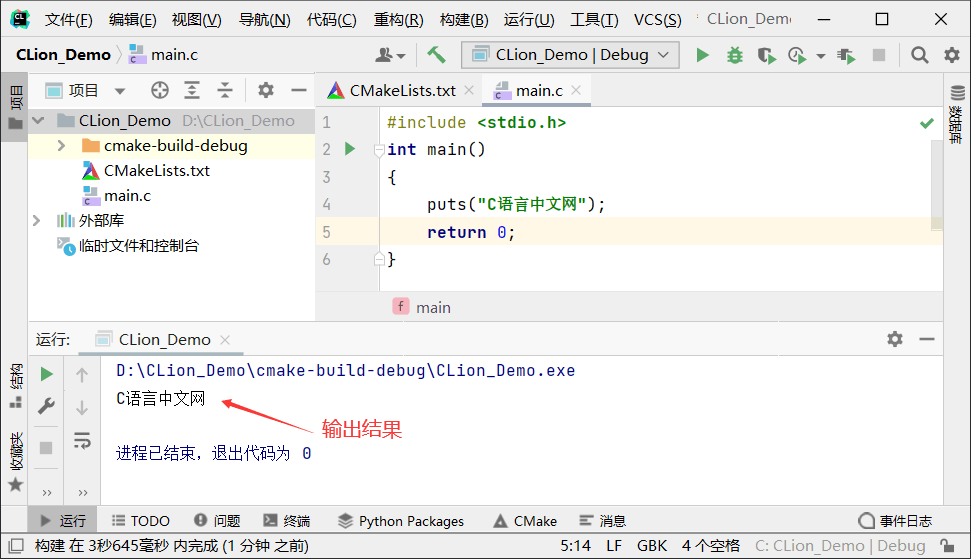
Task: Rerun with the run panel green play button
Action: point(46,375)
